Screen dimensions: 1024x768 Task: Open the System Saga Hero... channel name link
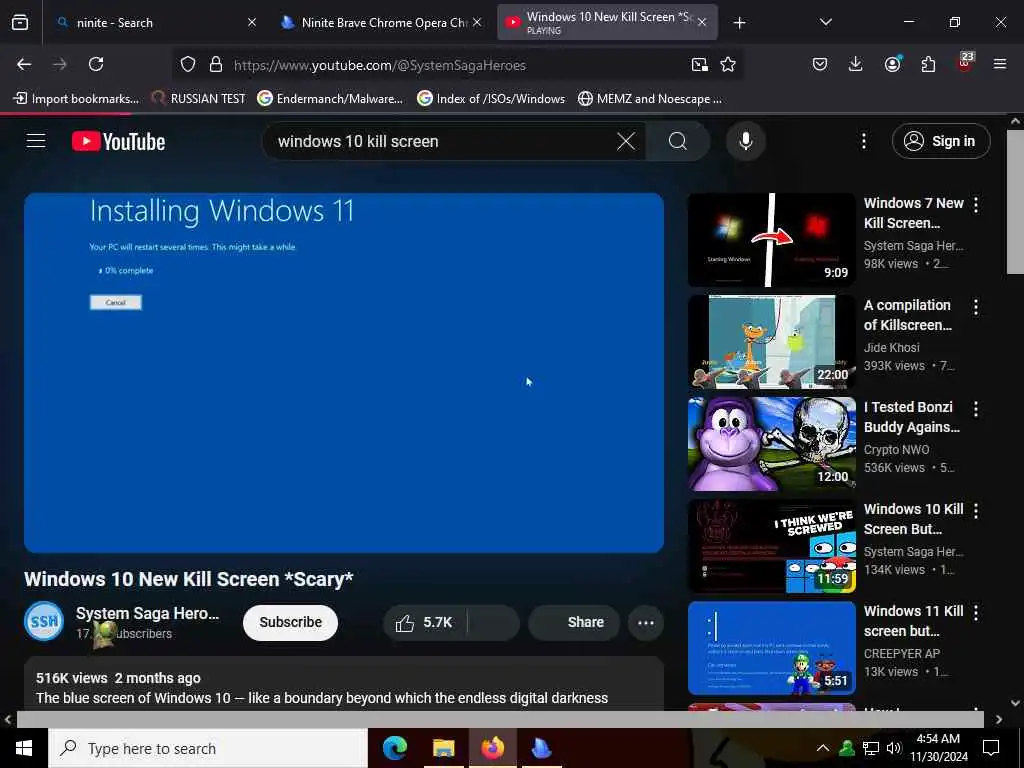point(147,613)
